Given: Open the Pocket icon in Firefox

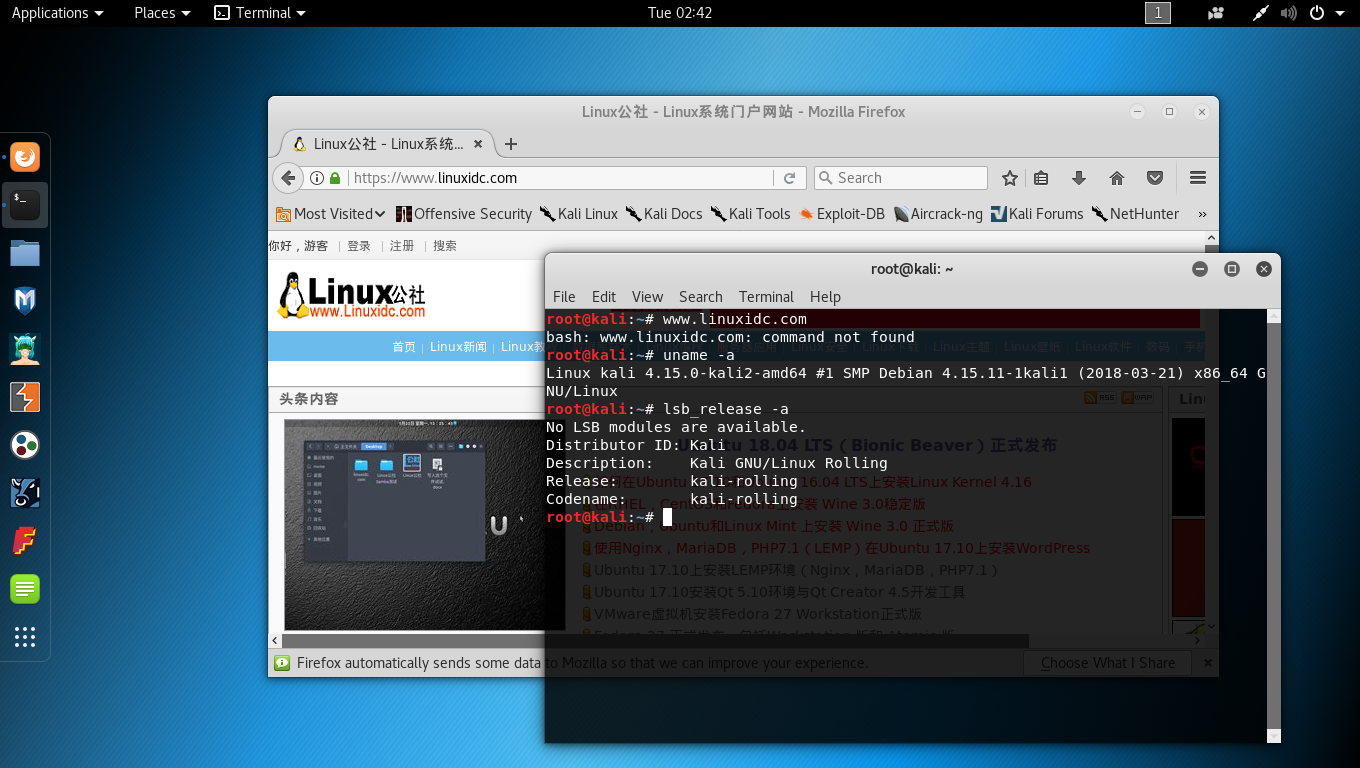Looking at the screenshot, I should (x=1155, y=178).
